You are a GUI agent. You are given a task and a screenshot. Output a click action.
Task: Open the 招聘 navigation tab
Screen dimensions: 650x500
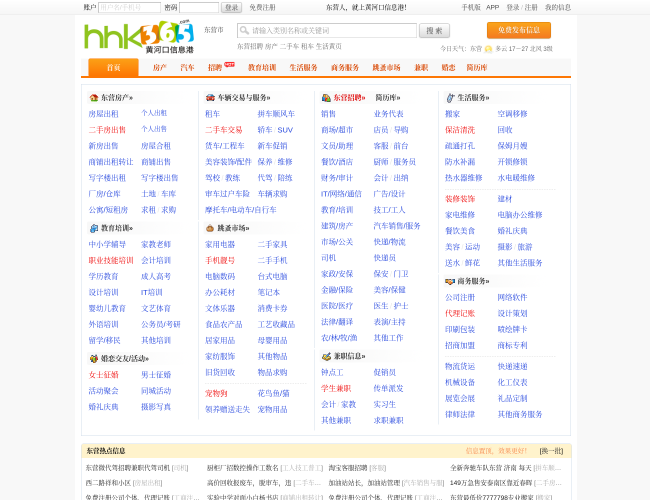tap(215, 68)
